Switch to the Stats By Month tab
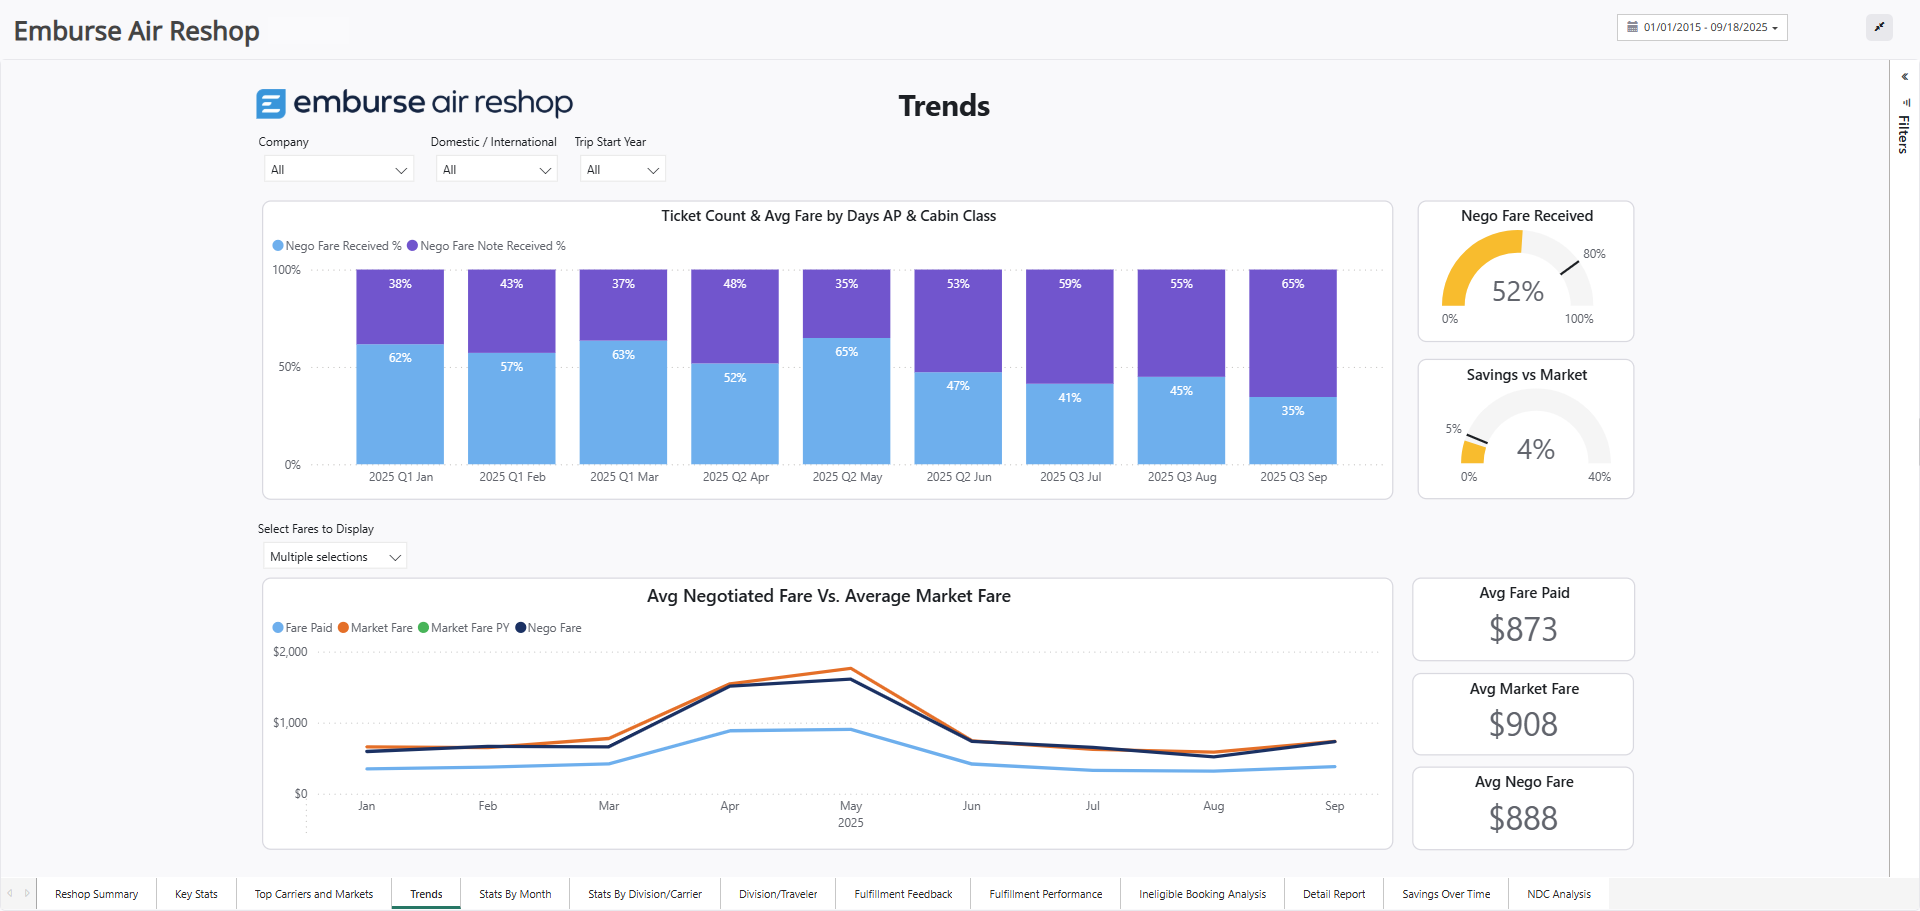 click(514, 893)
